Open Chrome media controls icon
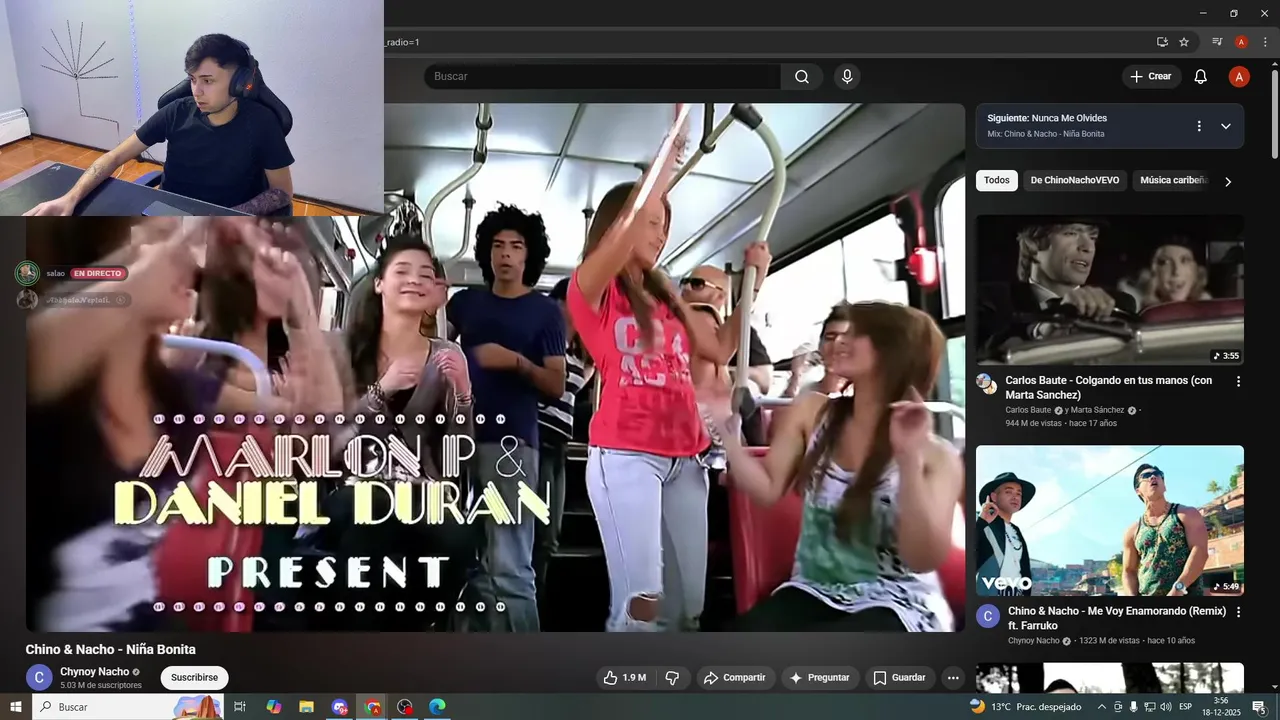The height and width of the screenshot is (720, 1280). click(x=1217, y=42)
